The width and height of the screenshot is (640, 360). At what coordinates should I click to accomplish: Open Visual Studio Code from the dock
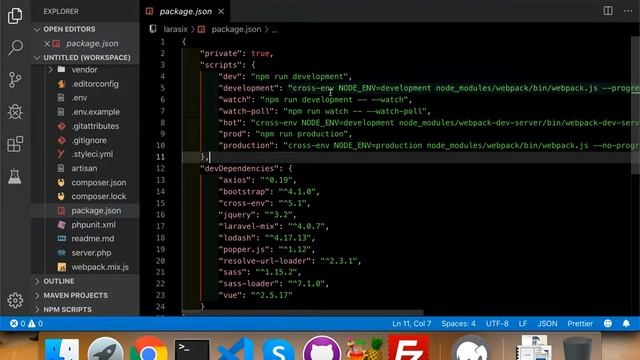click(x=235, y=349)
